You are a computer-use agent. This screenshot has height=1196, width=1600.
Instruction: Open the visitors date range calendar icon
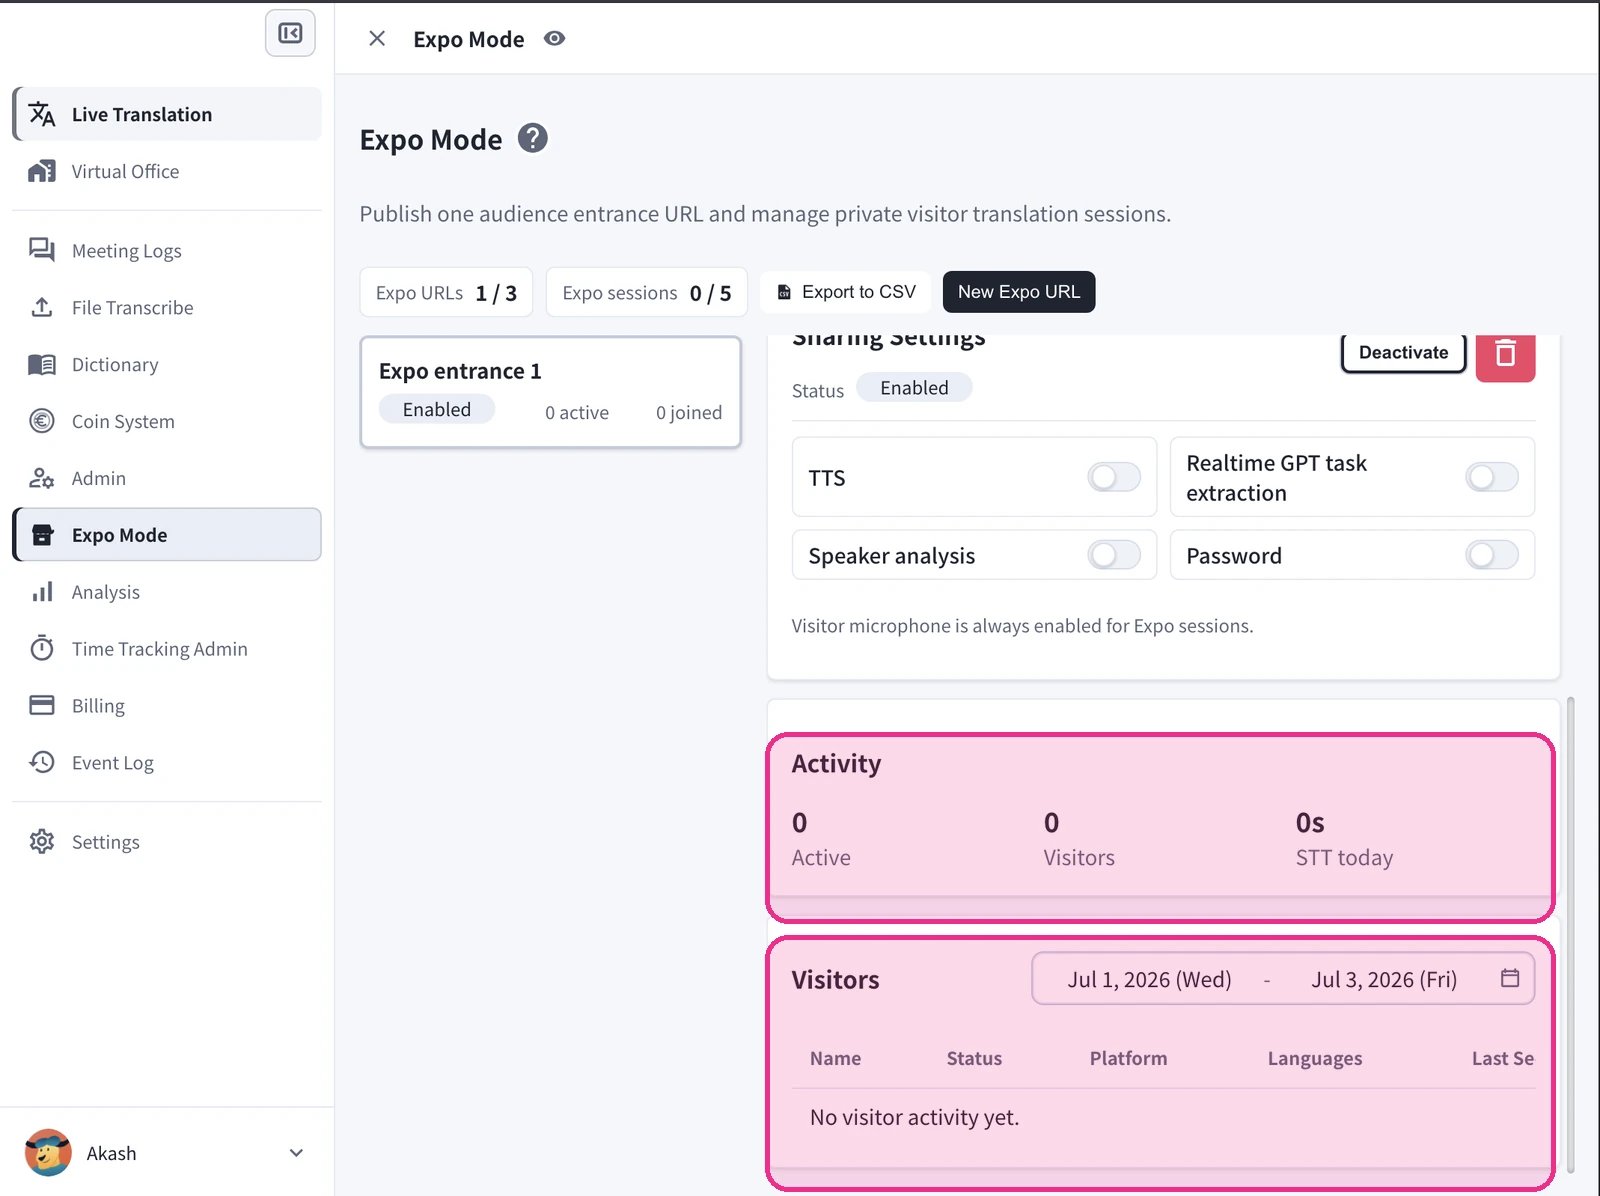[x=1510, y=978]
